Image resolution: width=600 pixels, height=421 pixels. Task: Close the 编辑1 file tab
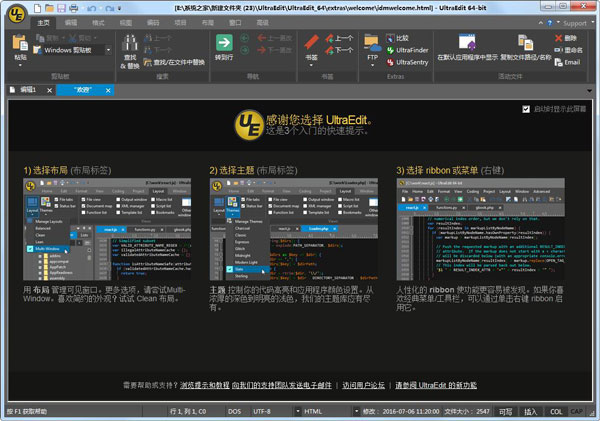(49, 90)
